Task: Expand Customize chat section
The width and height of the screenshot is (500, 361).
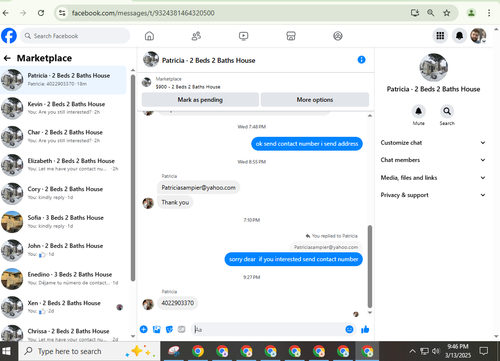Action: pos(433,143)
